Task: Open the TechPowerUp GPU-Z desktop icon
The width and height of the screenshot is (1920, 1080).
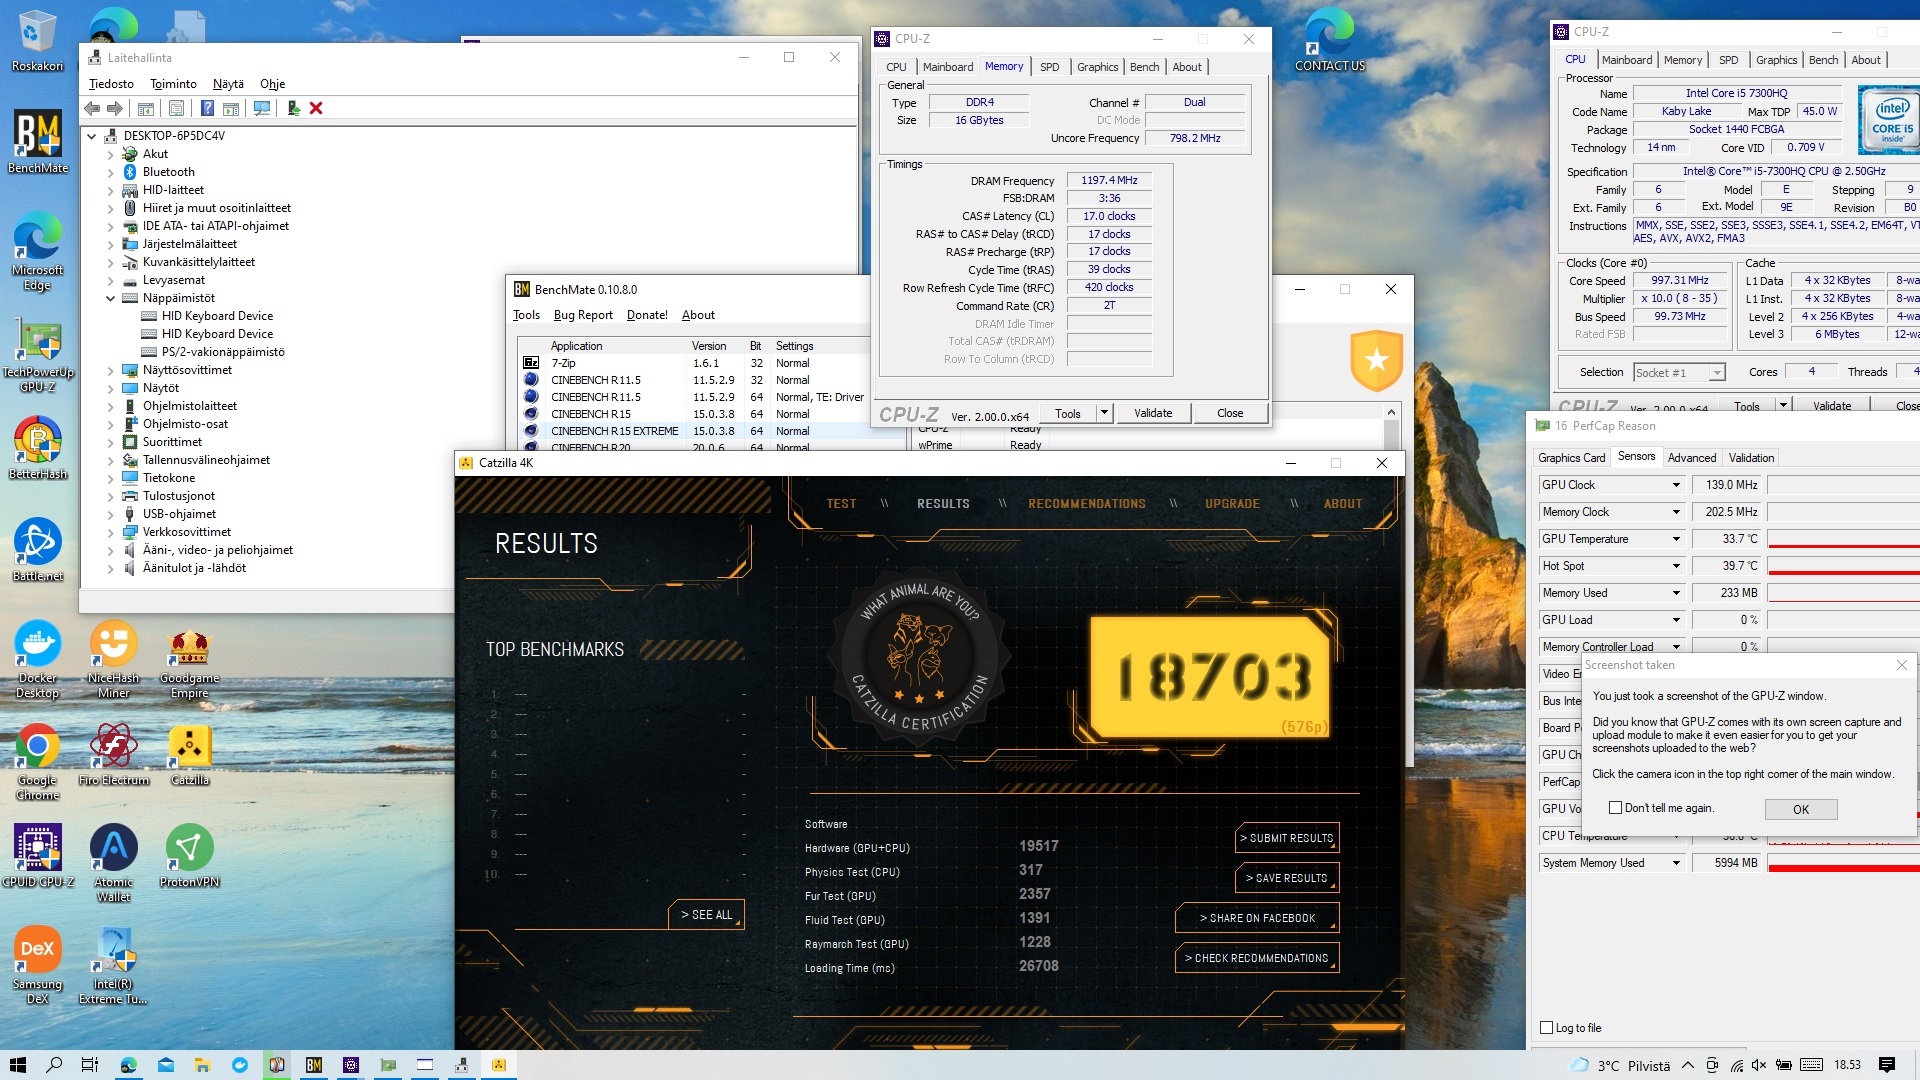Action: 38,355
